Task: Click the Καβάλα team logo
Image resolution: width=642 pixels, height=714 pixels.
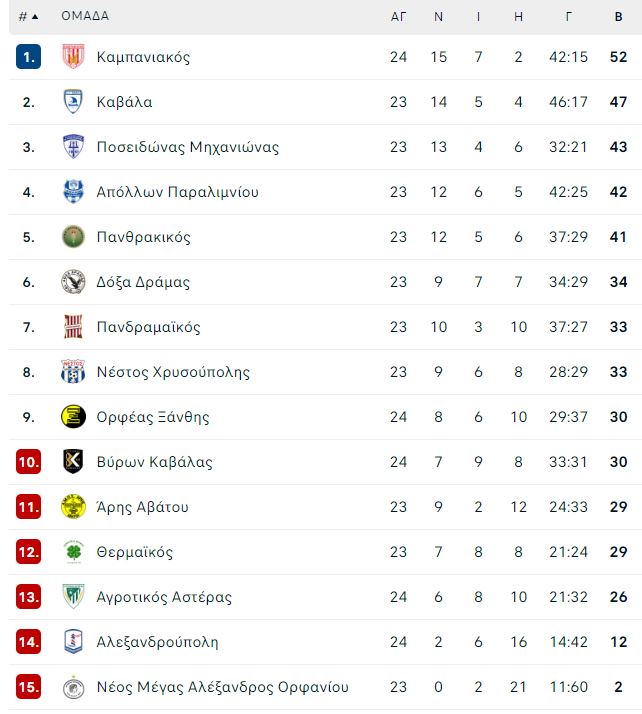Action: click(x=73, y=102)
